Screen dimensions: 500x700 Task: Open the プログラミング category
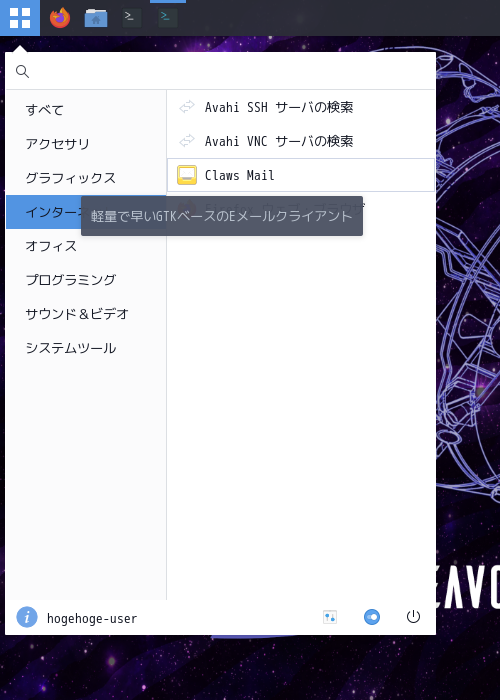click(86, 280)
